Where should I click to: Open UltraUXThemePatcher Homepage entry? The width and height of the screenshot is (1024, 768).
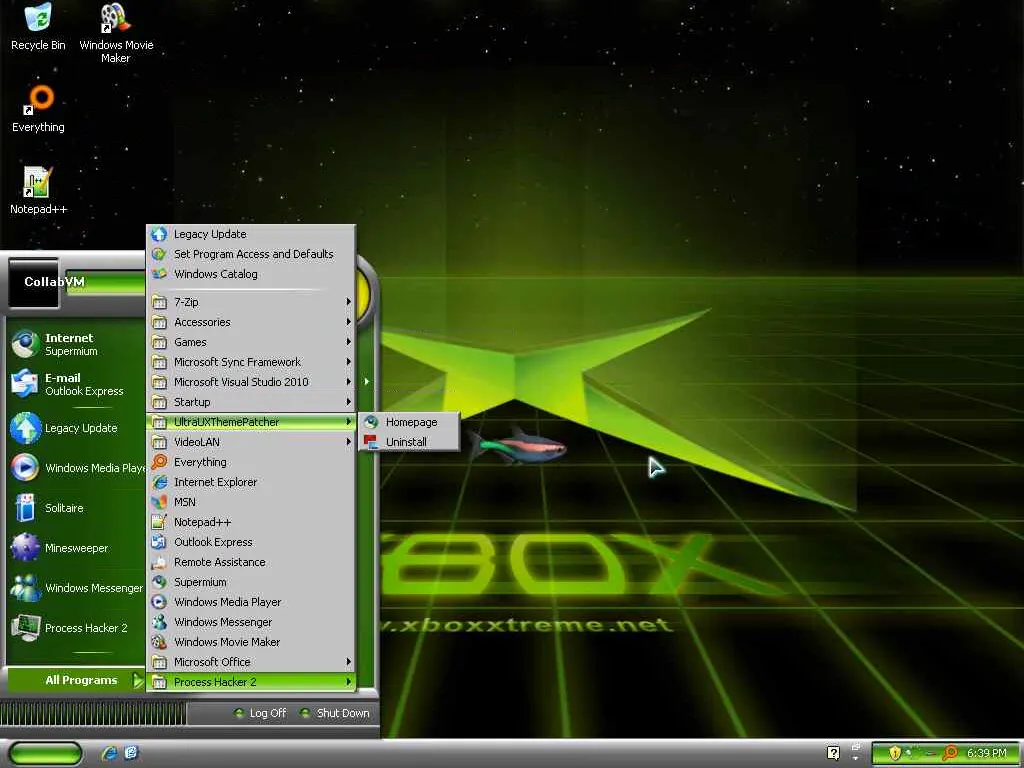(x=409, y=422)
